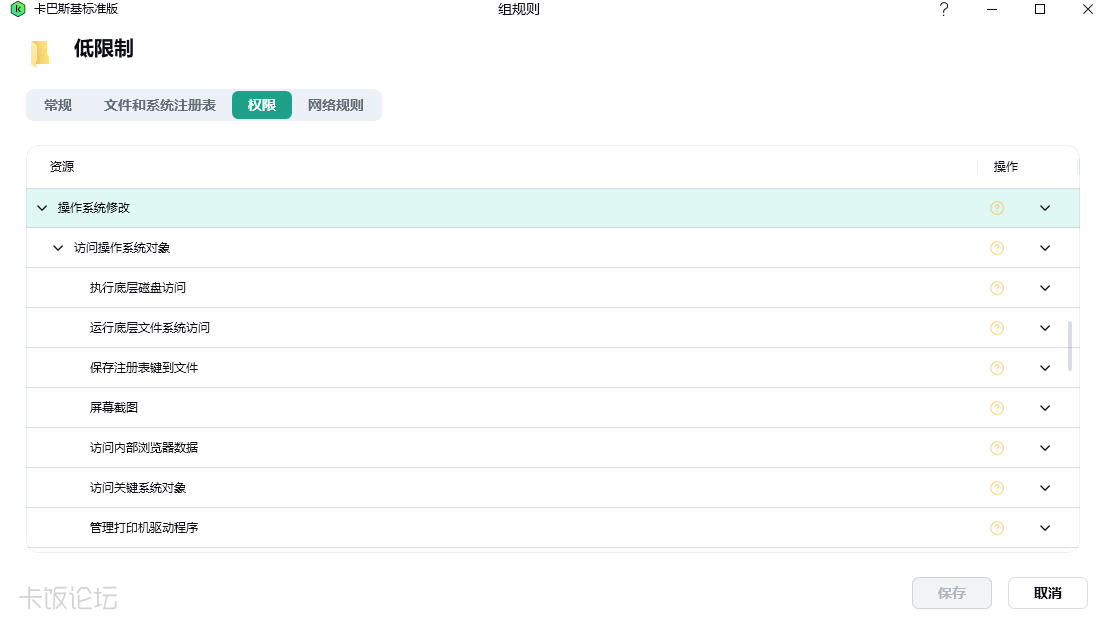
Task: Click the 资源 column header
Action: click(62, 167)
